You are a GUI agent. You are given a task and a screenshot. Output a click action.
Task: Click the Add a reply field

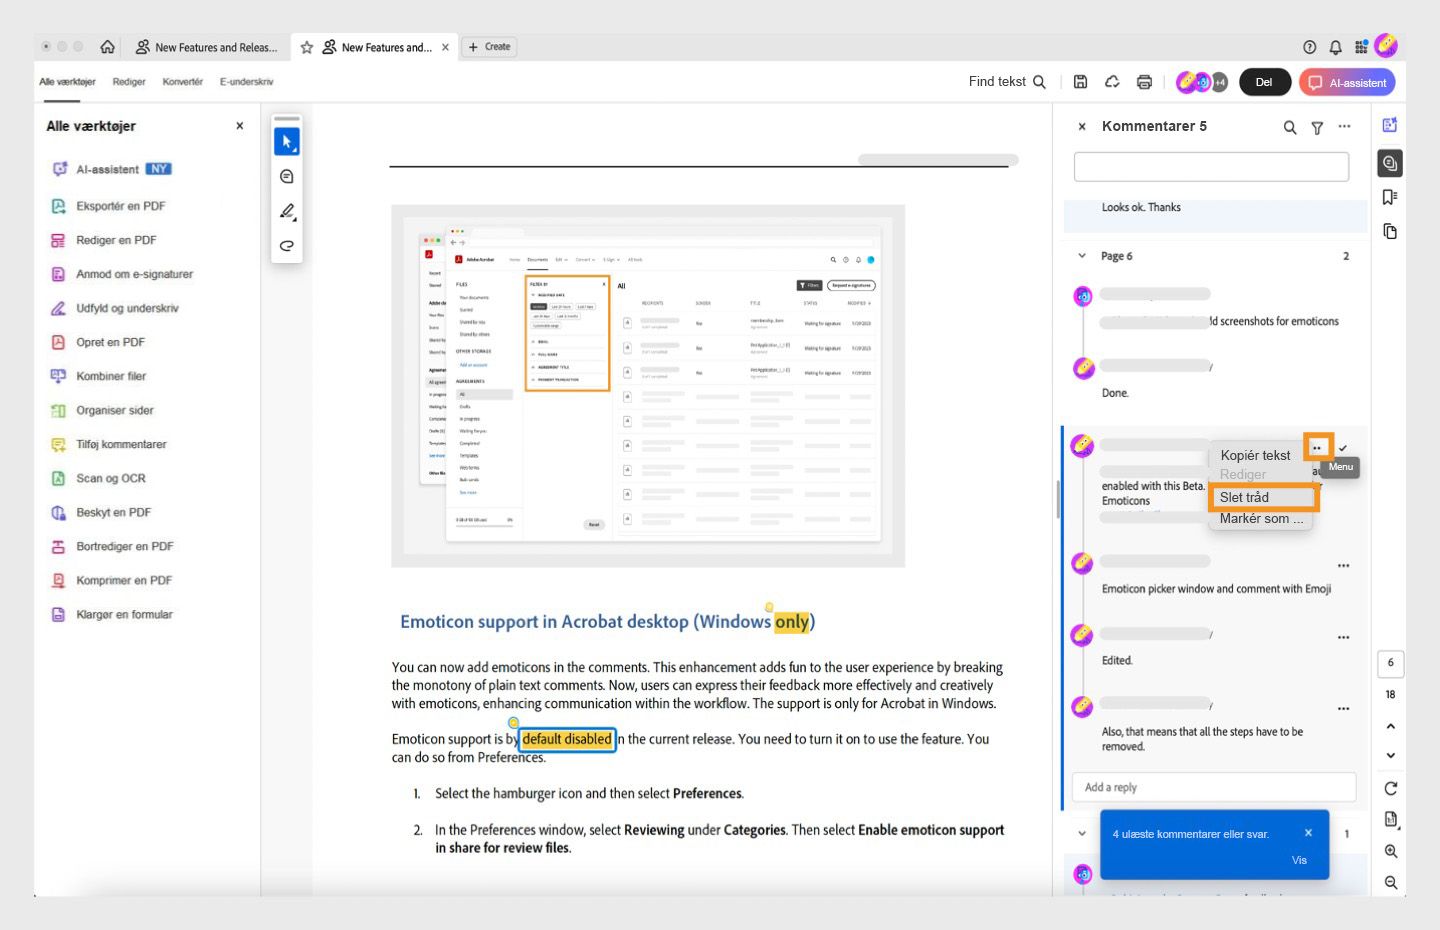tap(1214, 787)
